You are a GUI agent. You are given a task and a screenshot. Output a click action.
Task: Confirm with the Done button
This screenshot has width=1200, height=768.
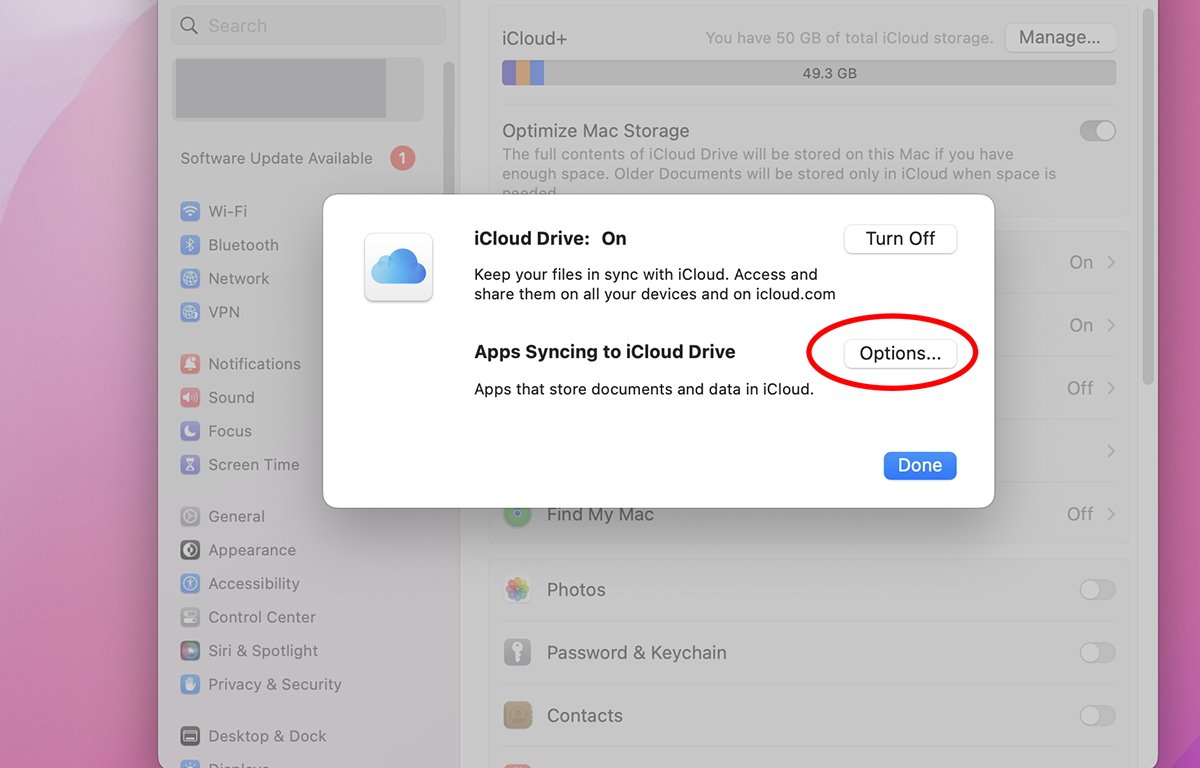[920, 465]
